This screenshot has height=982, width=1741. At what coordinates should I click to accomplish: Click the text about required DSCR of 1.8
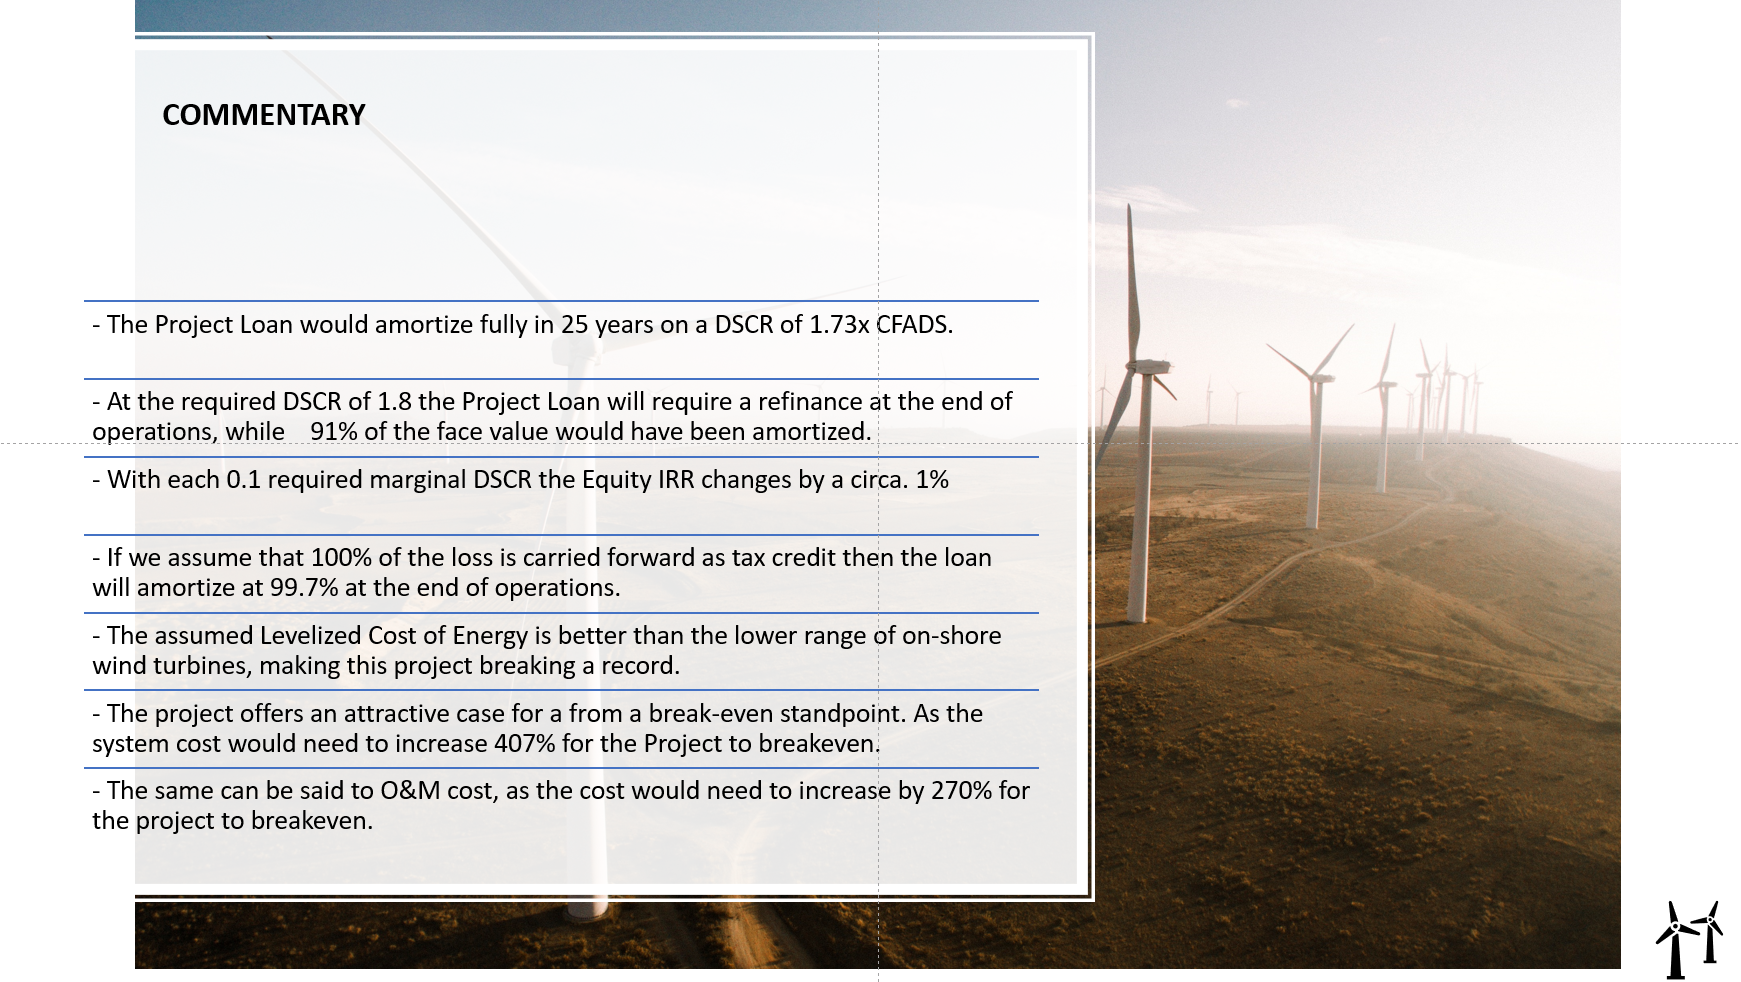[552, 416]
